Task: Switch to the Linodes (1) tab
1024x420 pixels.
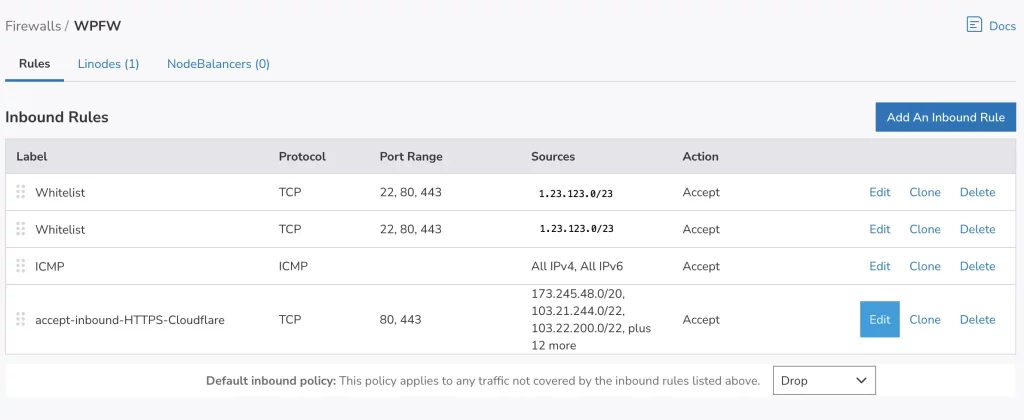Action: [108, 64]
